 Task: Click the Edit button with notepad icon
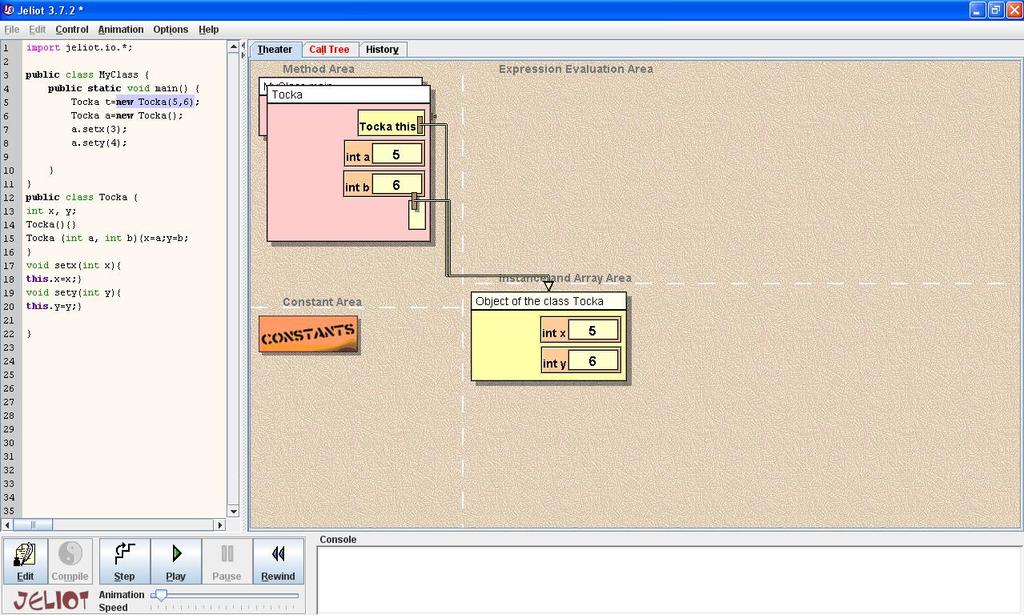(x=25, y=561)
